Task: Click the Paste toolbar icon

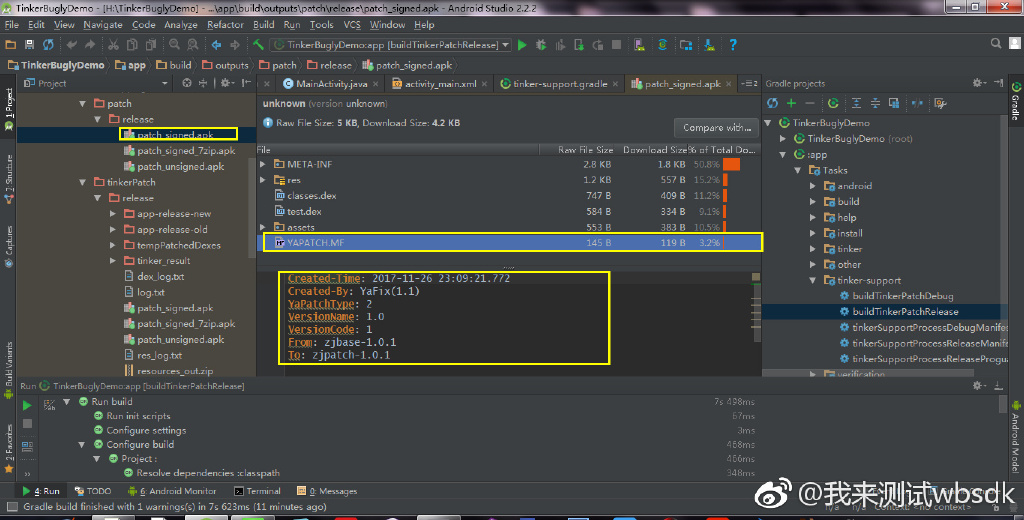Action: (151, 44)
